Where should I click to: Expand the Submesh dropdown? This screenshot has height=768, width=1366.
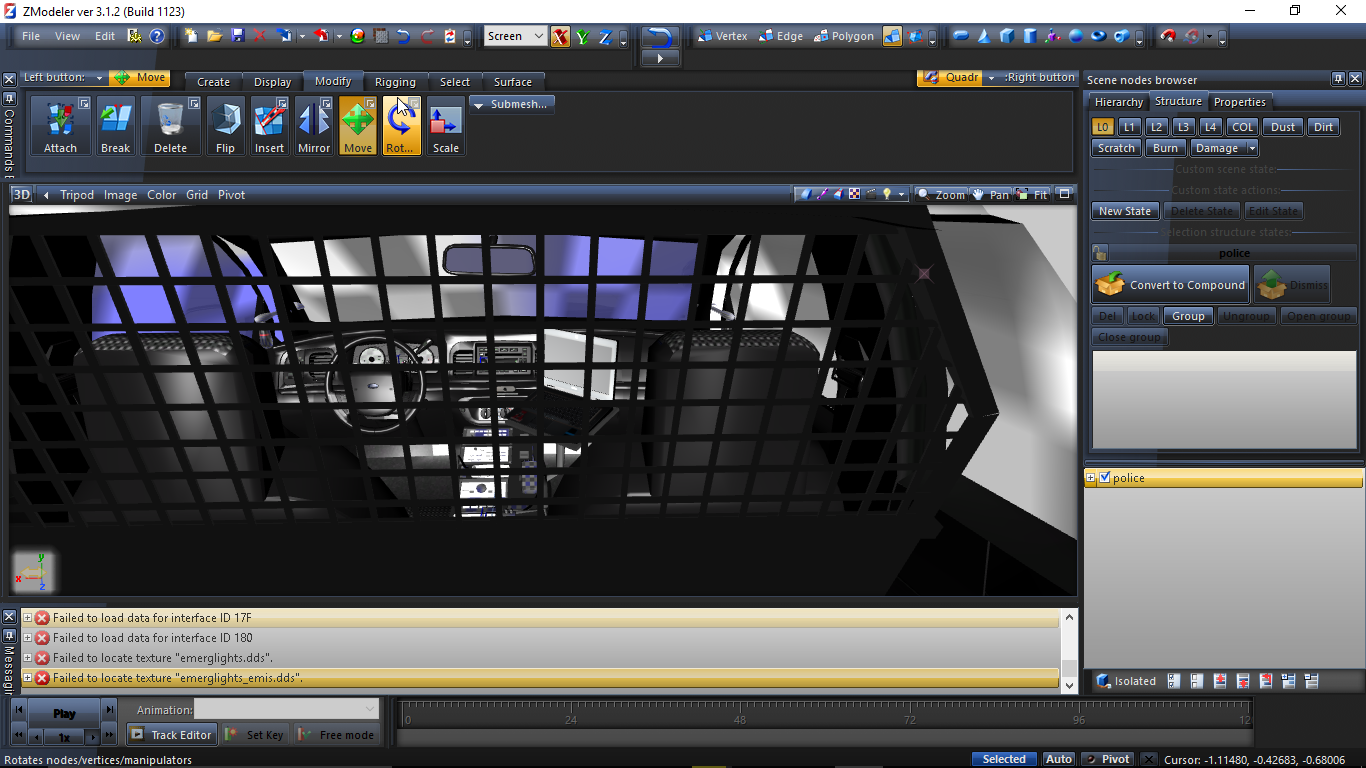(x=510, y=104)
